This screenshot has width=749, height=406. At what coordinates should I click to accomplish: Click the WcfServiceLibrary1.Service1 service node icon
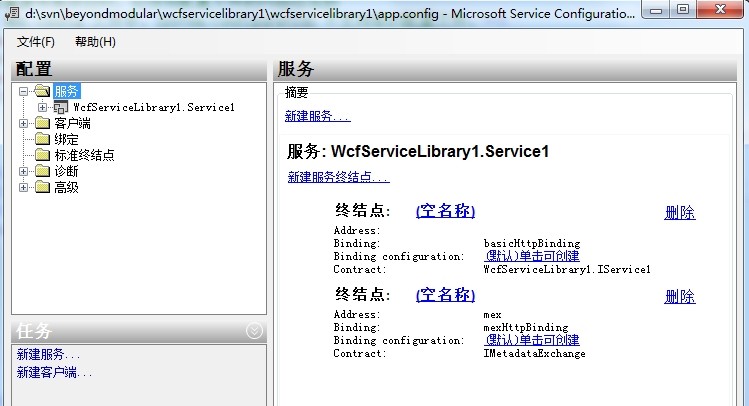click(61, 107)
